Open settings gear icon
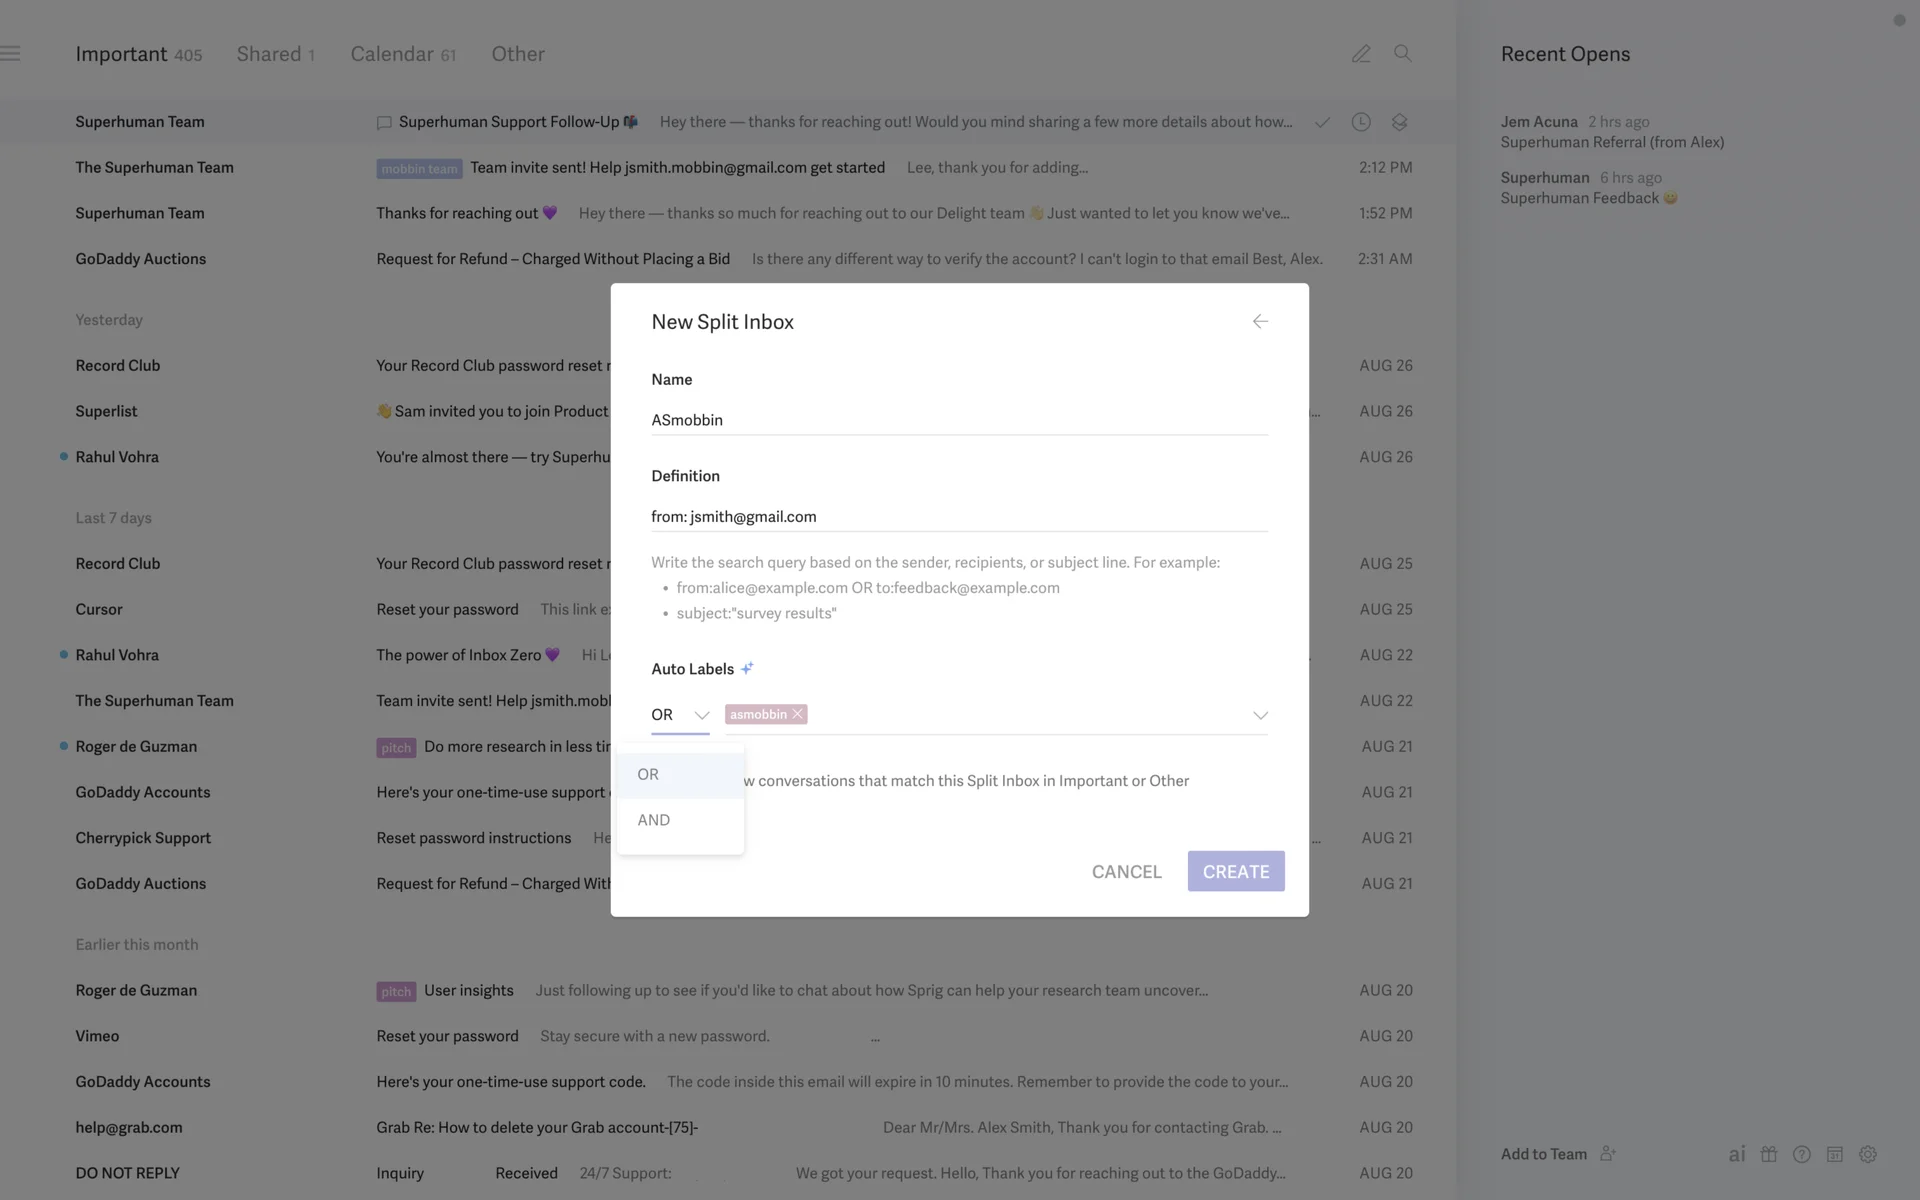Image resolution: width=1920 pixels, height=1200 pixels. 1867,1154
